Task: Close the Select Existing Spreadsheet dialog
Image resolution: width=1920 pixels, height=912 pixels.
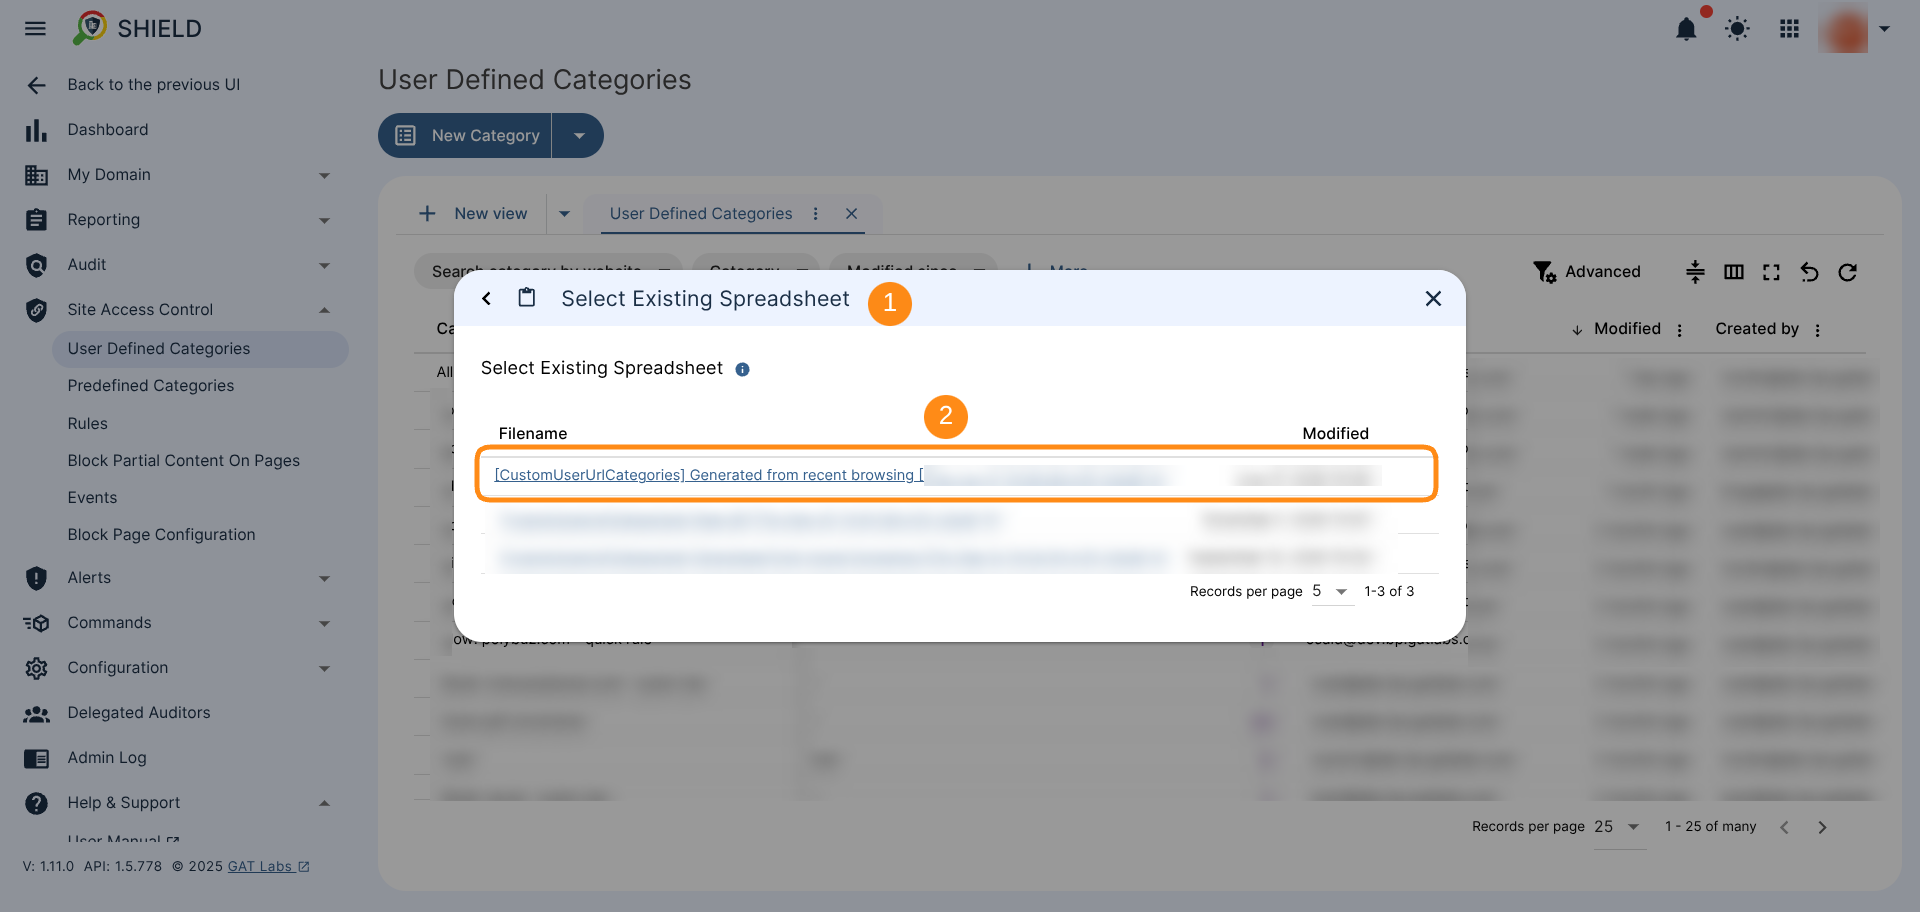Action: 1433,298
